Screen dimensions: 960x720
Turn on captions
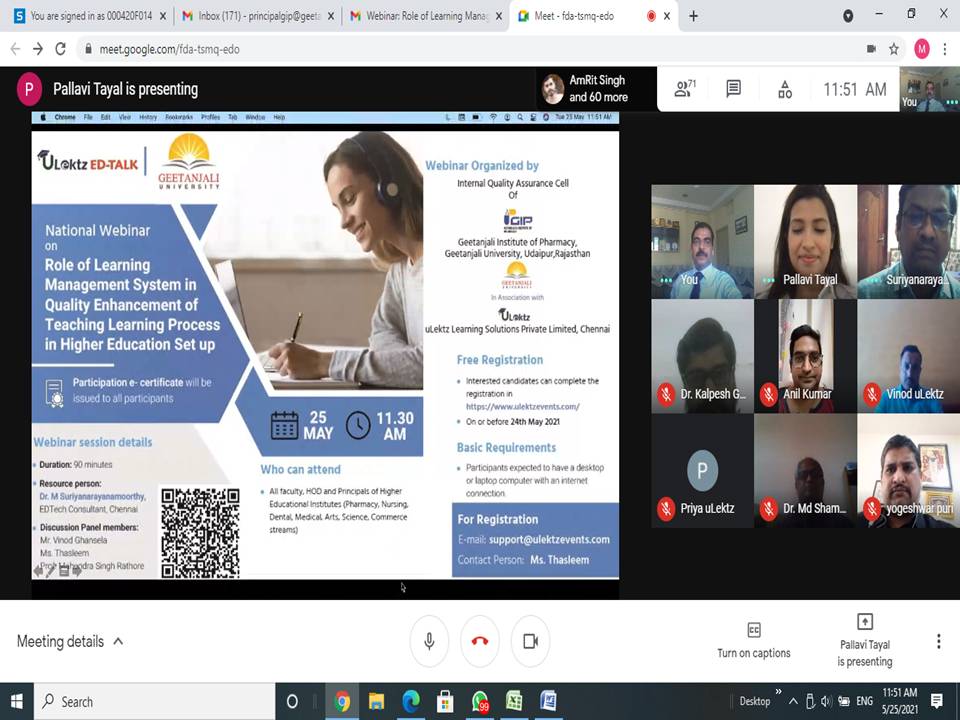tap(754, 640)
